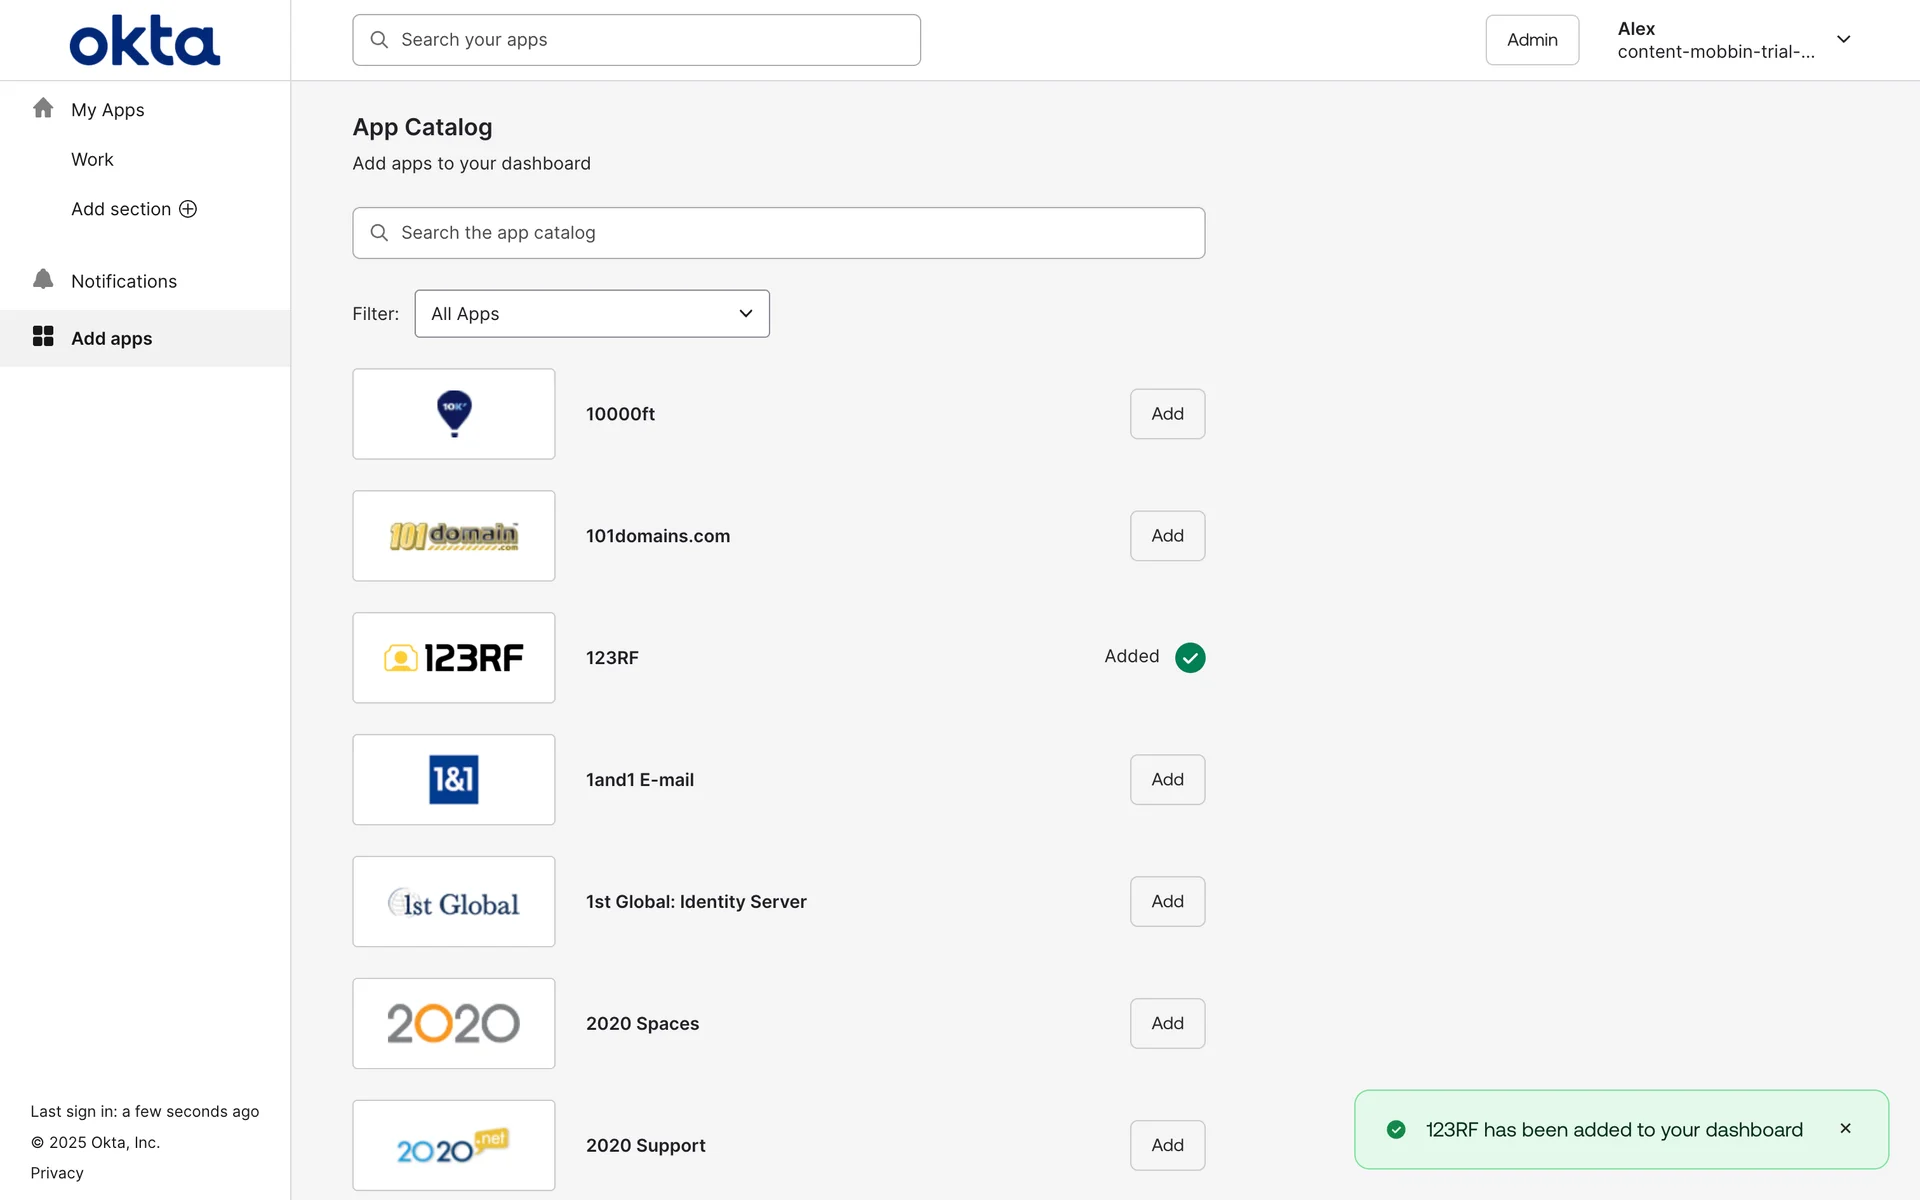This screenshot has height=1200, width=1920.
Task: Click the Search the app catalog field
Action: [778, 233]
